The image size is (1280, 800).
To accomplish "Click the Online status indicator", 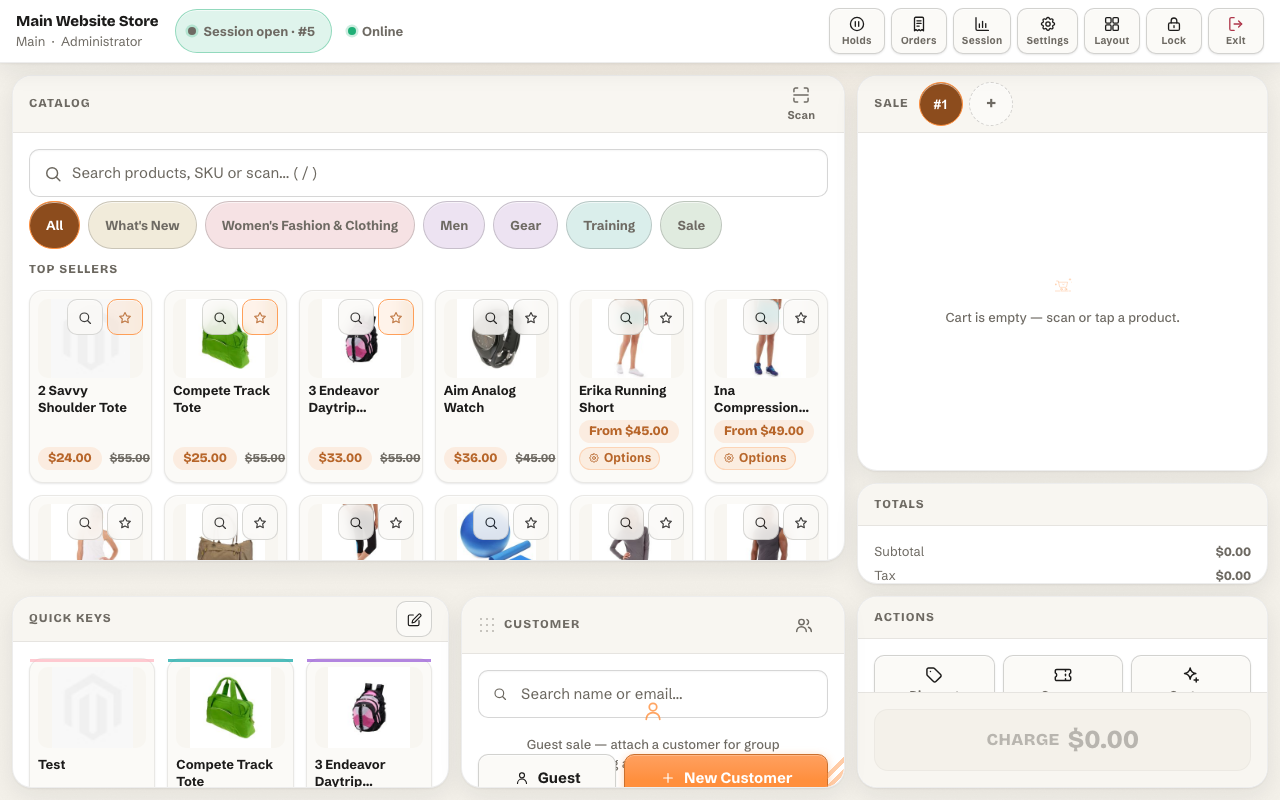I will click(375, 31).
